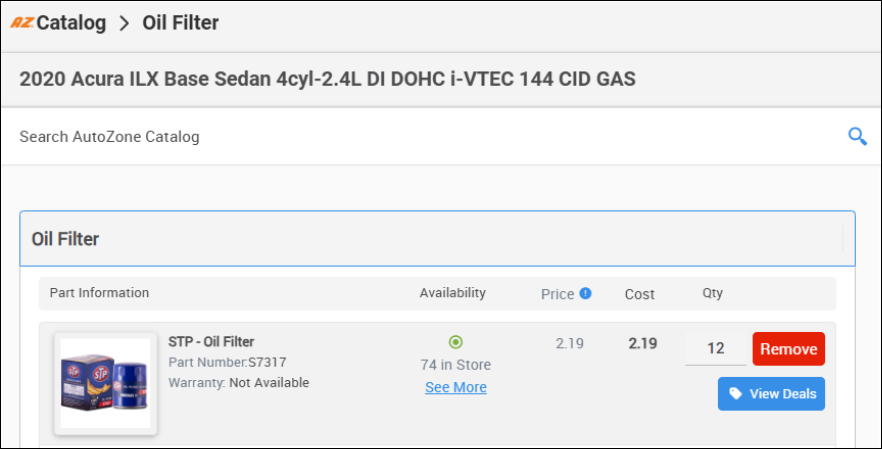Select the Oil Filter breadcrumb item

pos(181,23)
